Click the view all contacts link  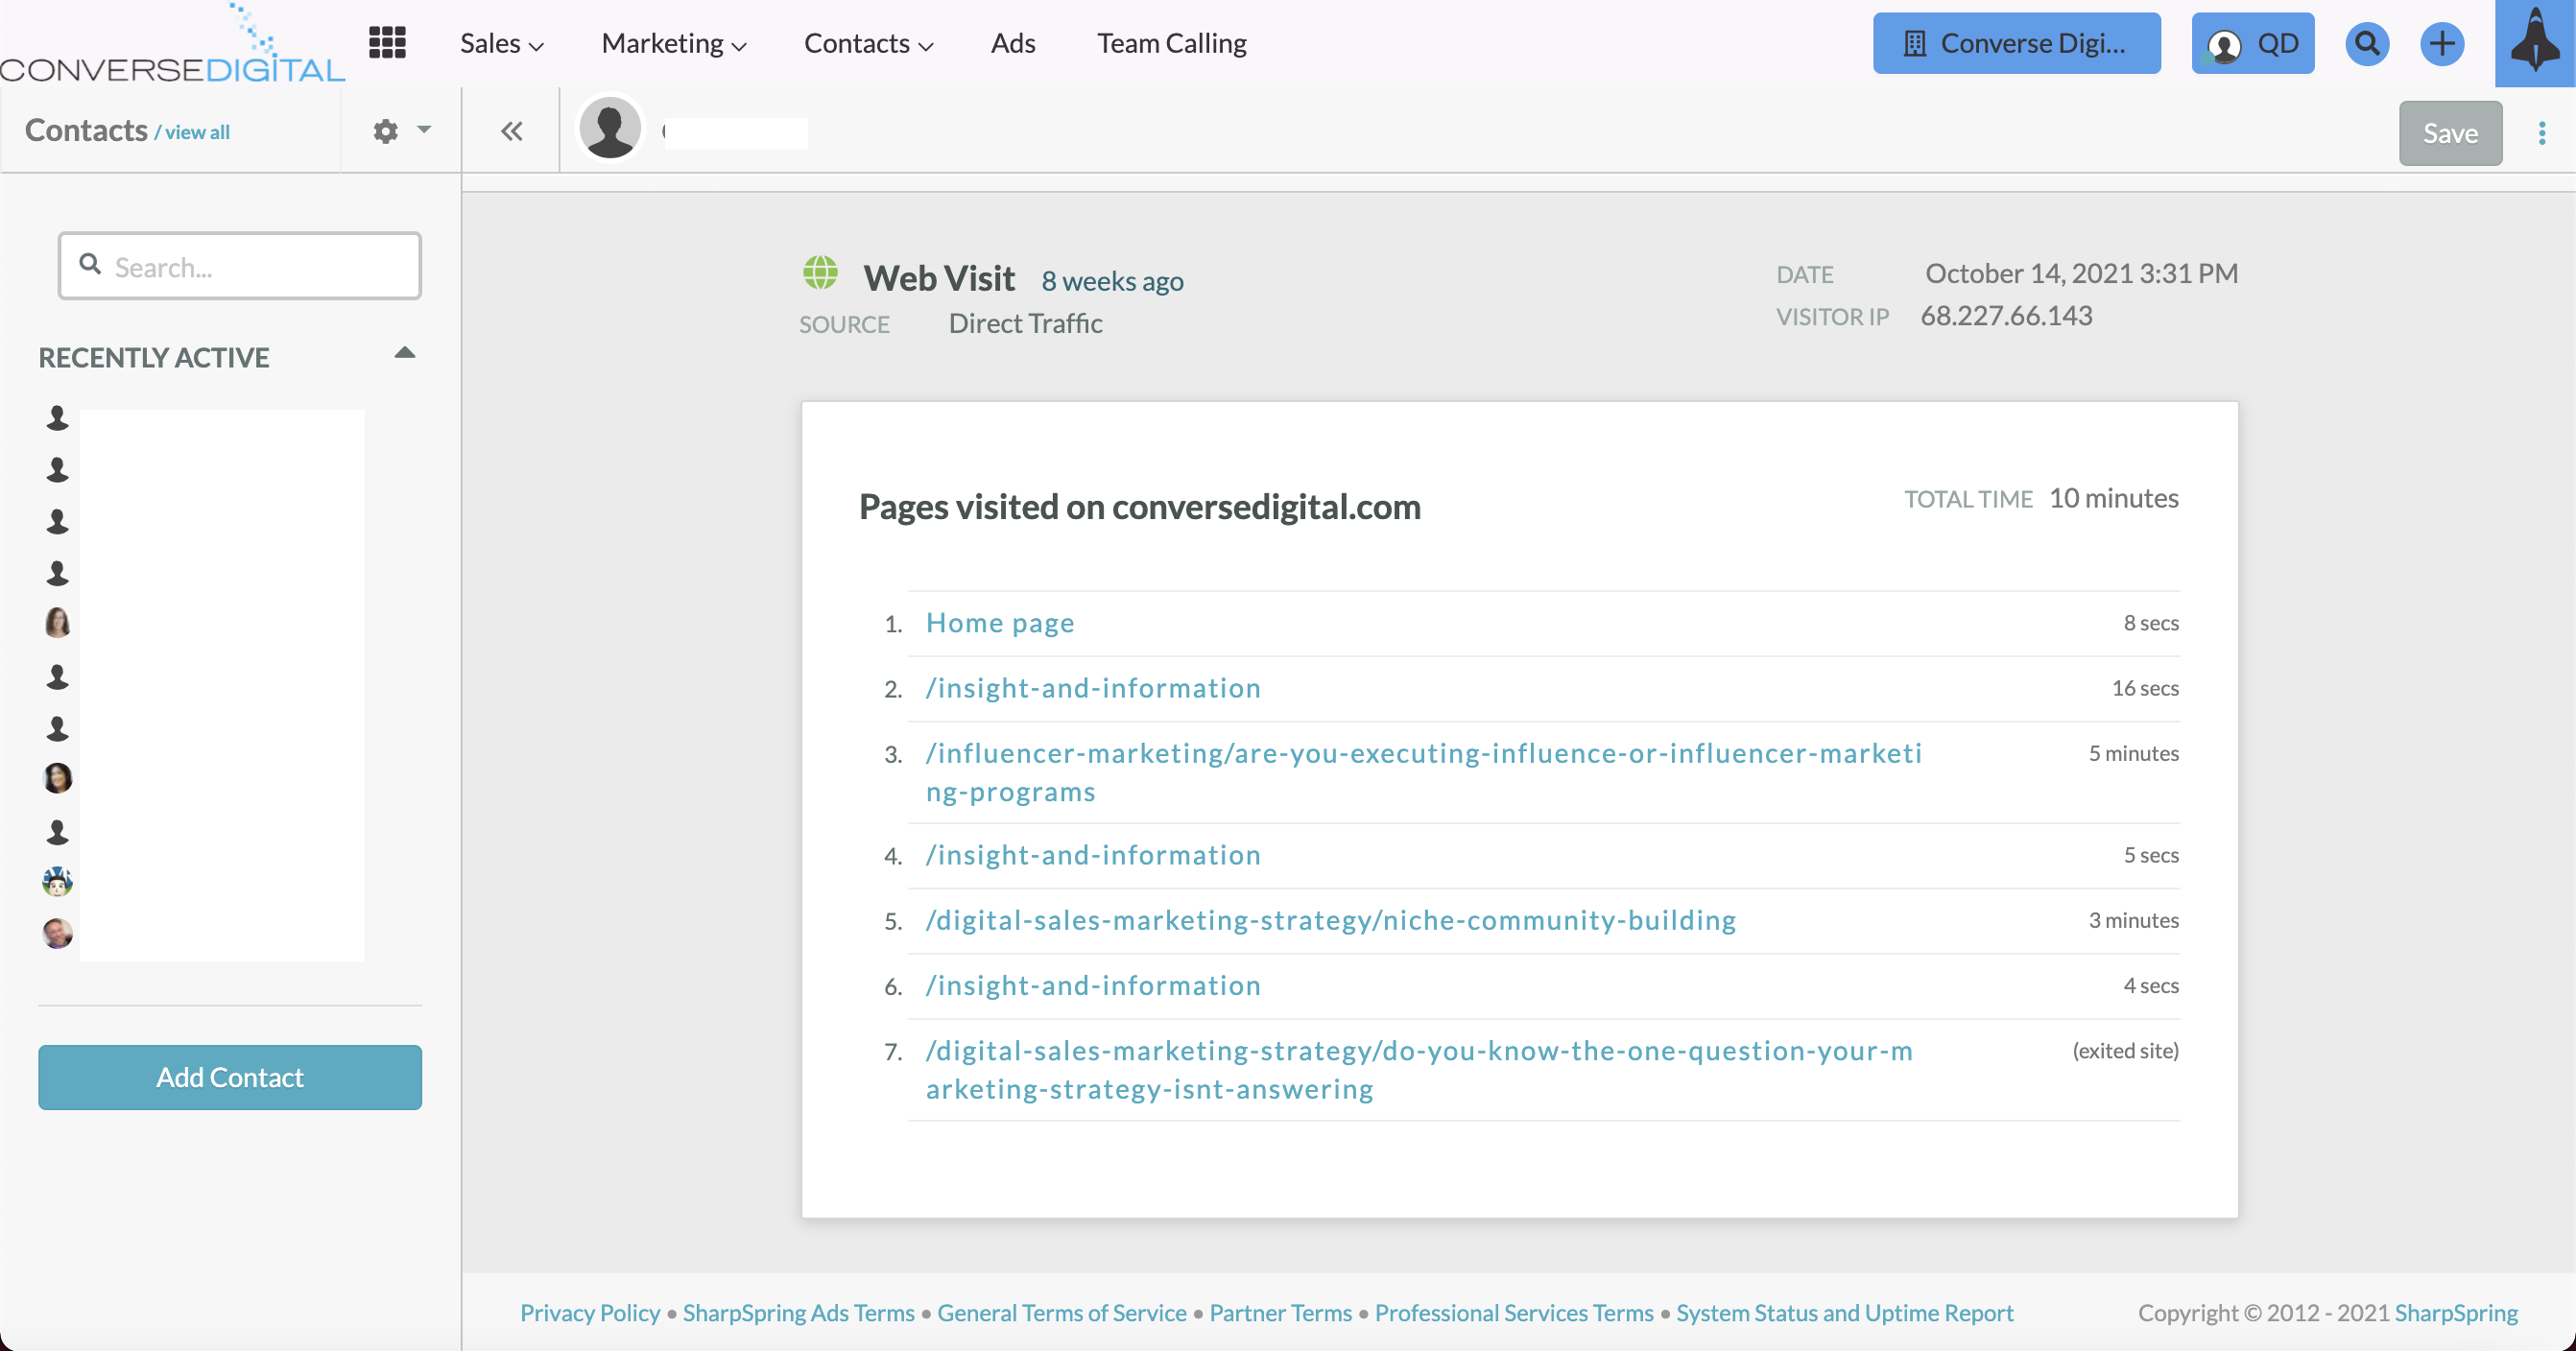[197, 132]
